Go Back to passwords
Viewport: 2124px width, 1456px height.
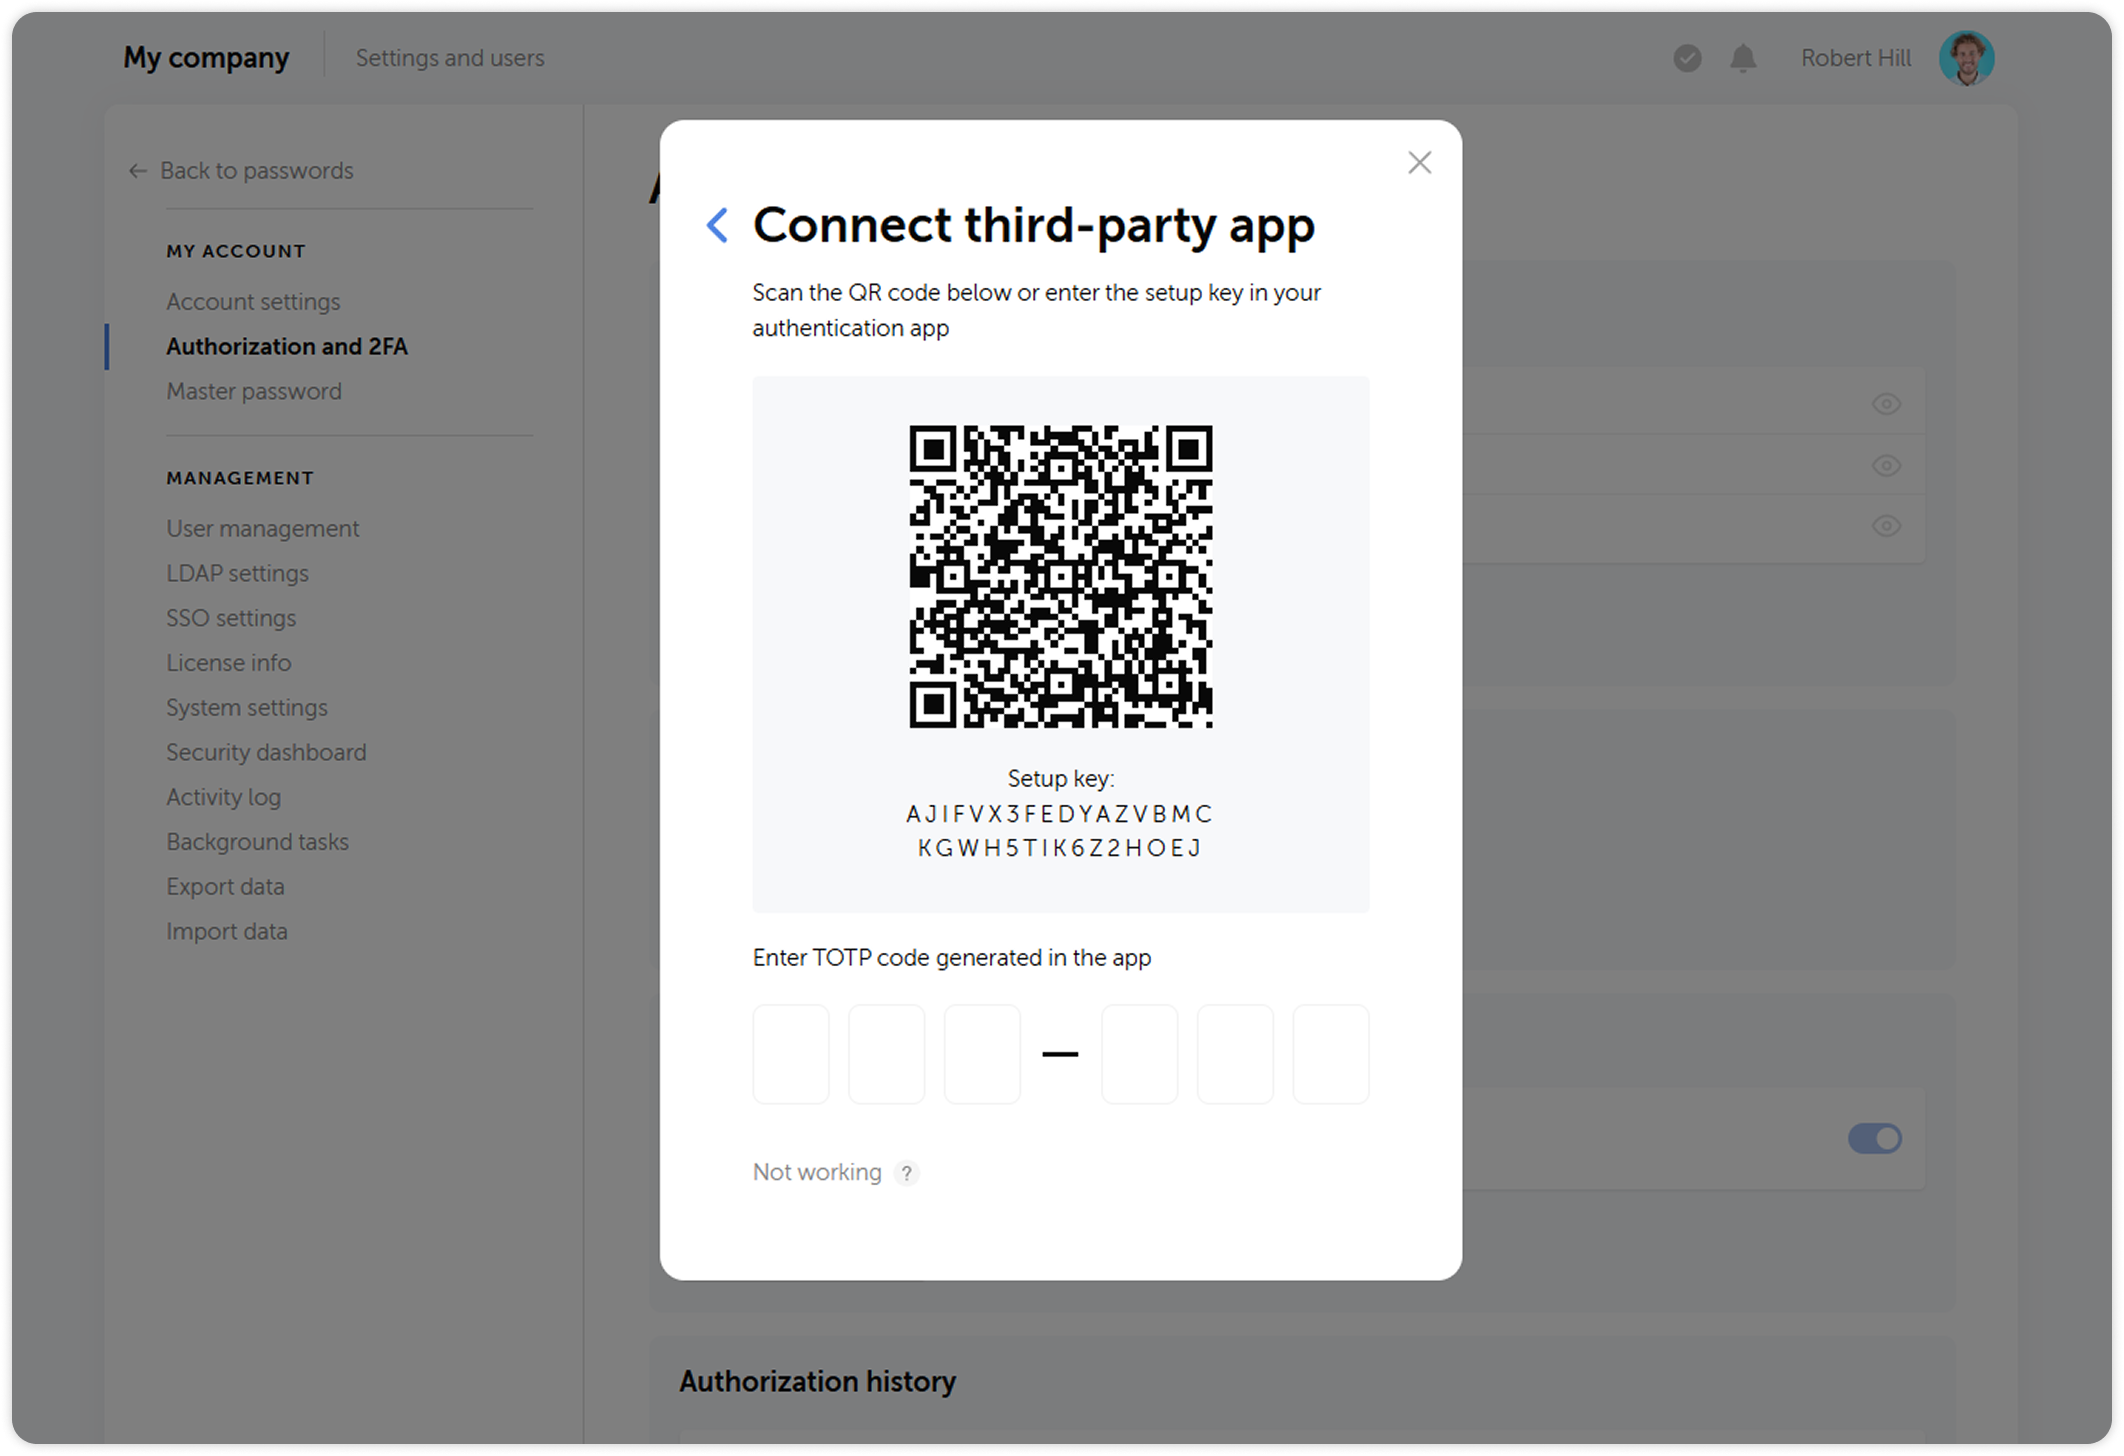pyautogui.click(x=241, y=171)
